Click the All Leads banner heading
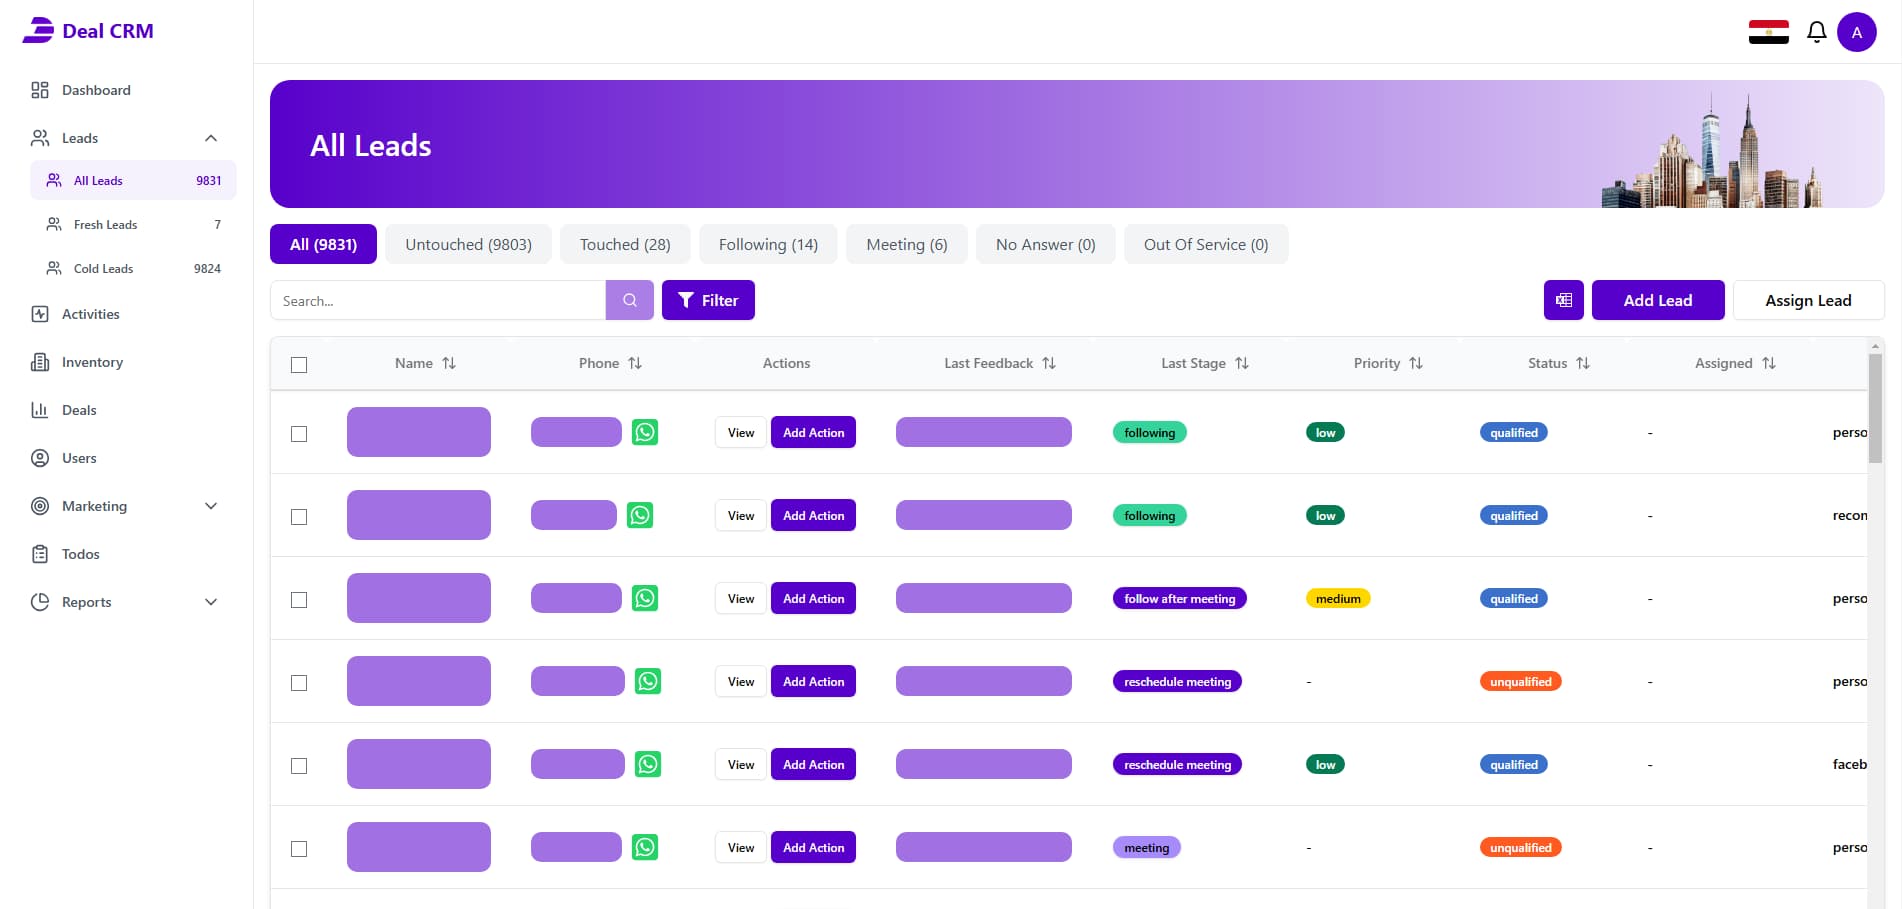This screenshot has width=1902, height=909. [370, 145]
